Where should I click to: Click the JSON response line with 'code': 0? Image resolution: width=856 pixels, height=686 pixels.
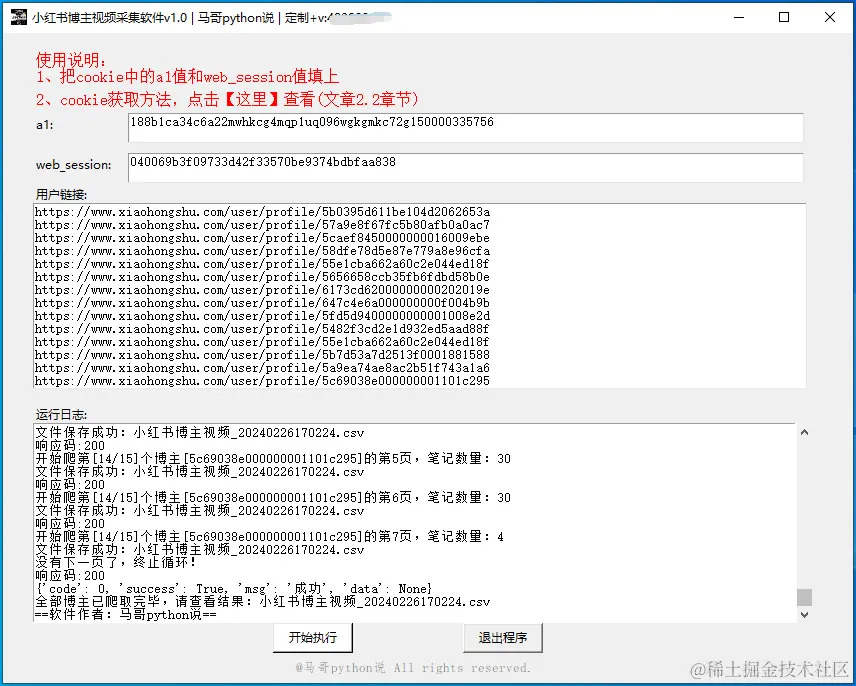(x=234, y=589)
